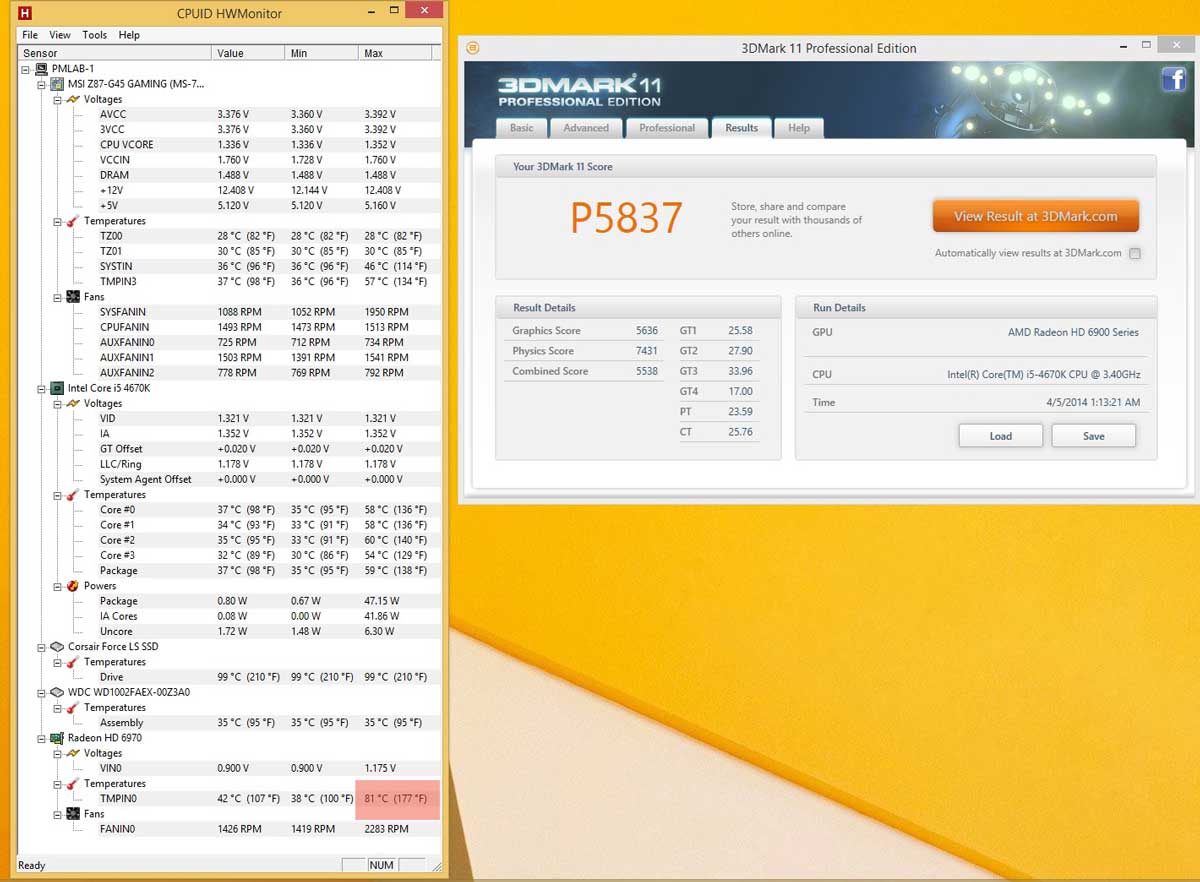
Task: Click the Radeon HD 6970 card icon
Action: pyautogui.click(x=57, y=738)
